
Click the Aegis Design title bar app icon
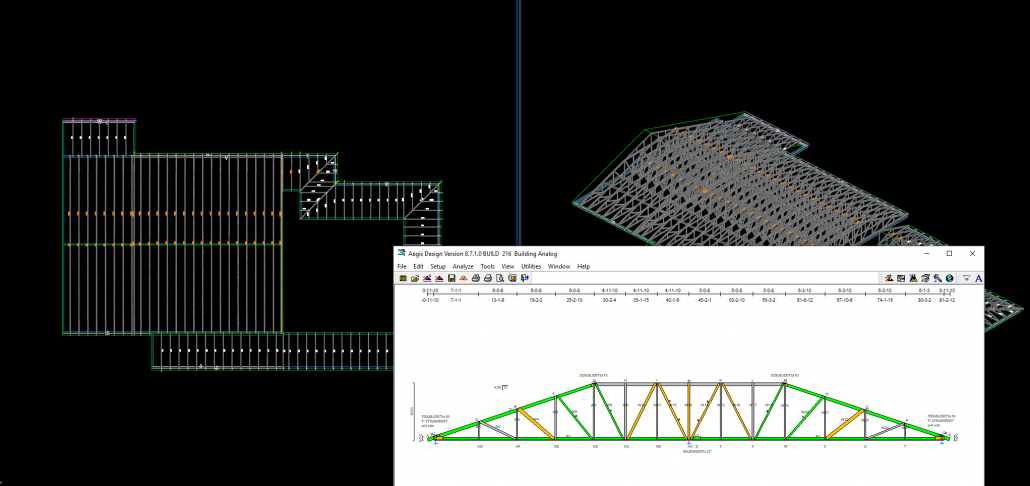(x=401, y=254)
